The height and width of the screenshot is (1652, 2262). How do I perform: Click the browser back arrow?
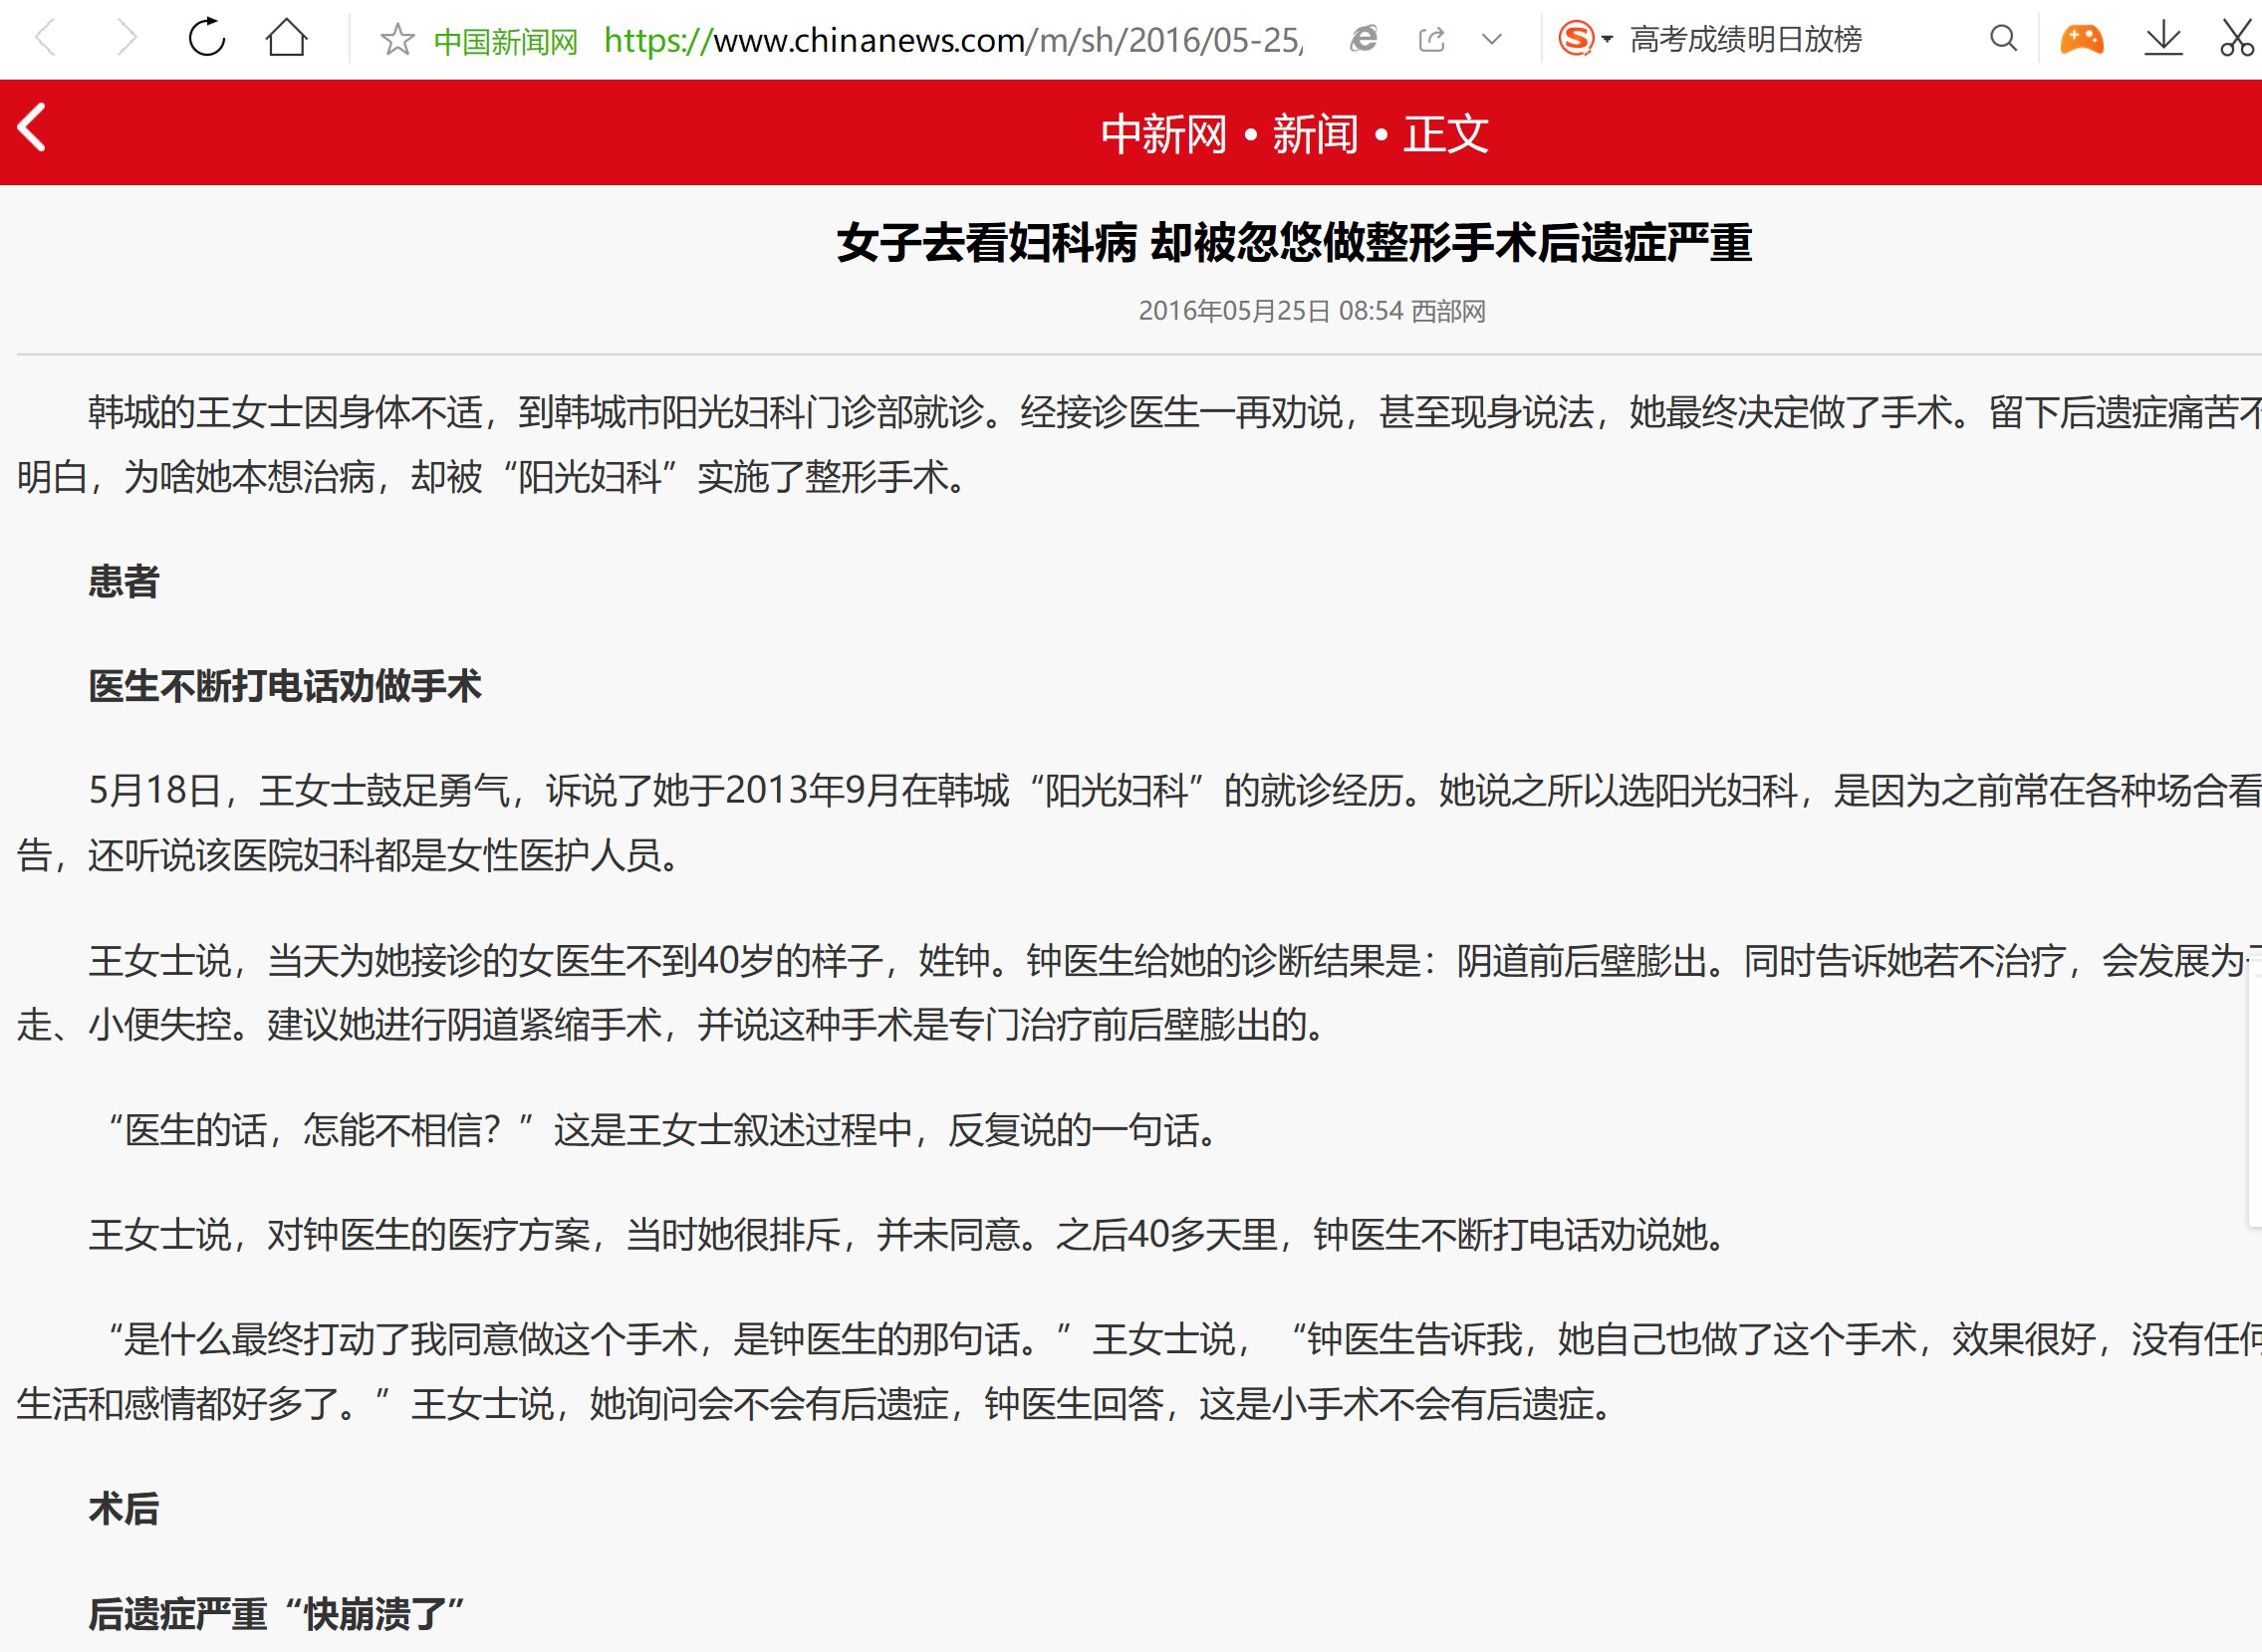click(x=46, y=39)
